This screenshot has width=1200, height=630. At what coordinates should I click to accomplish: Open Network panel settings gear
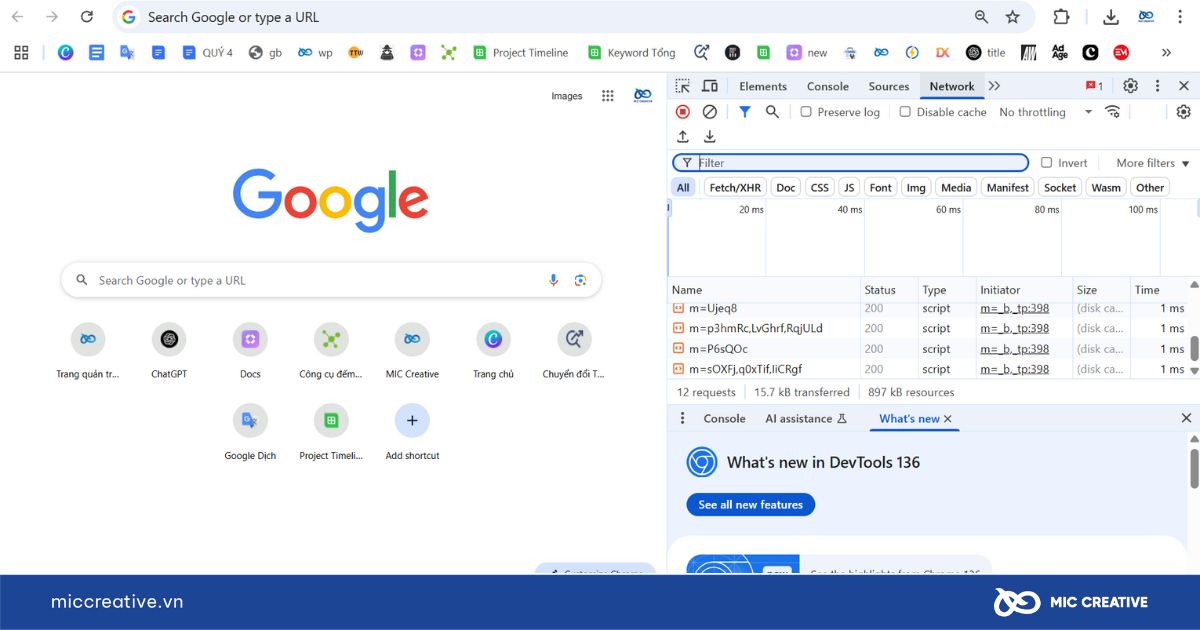(1183, 112)
